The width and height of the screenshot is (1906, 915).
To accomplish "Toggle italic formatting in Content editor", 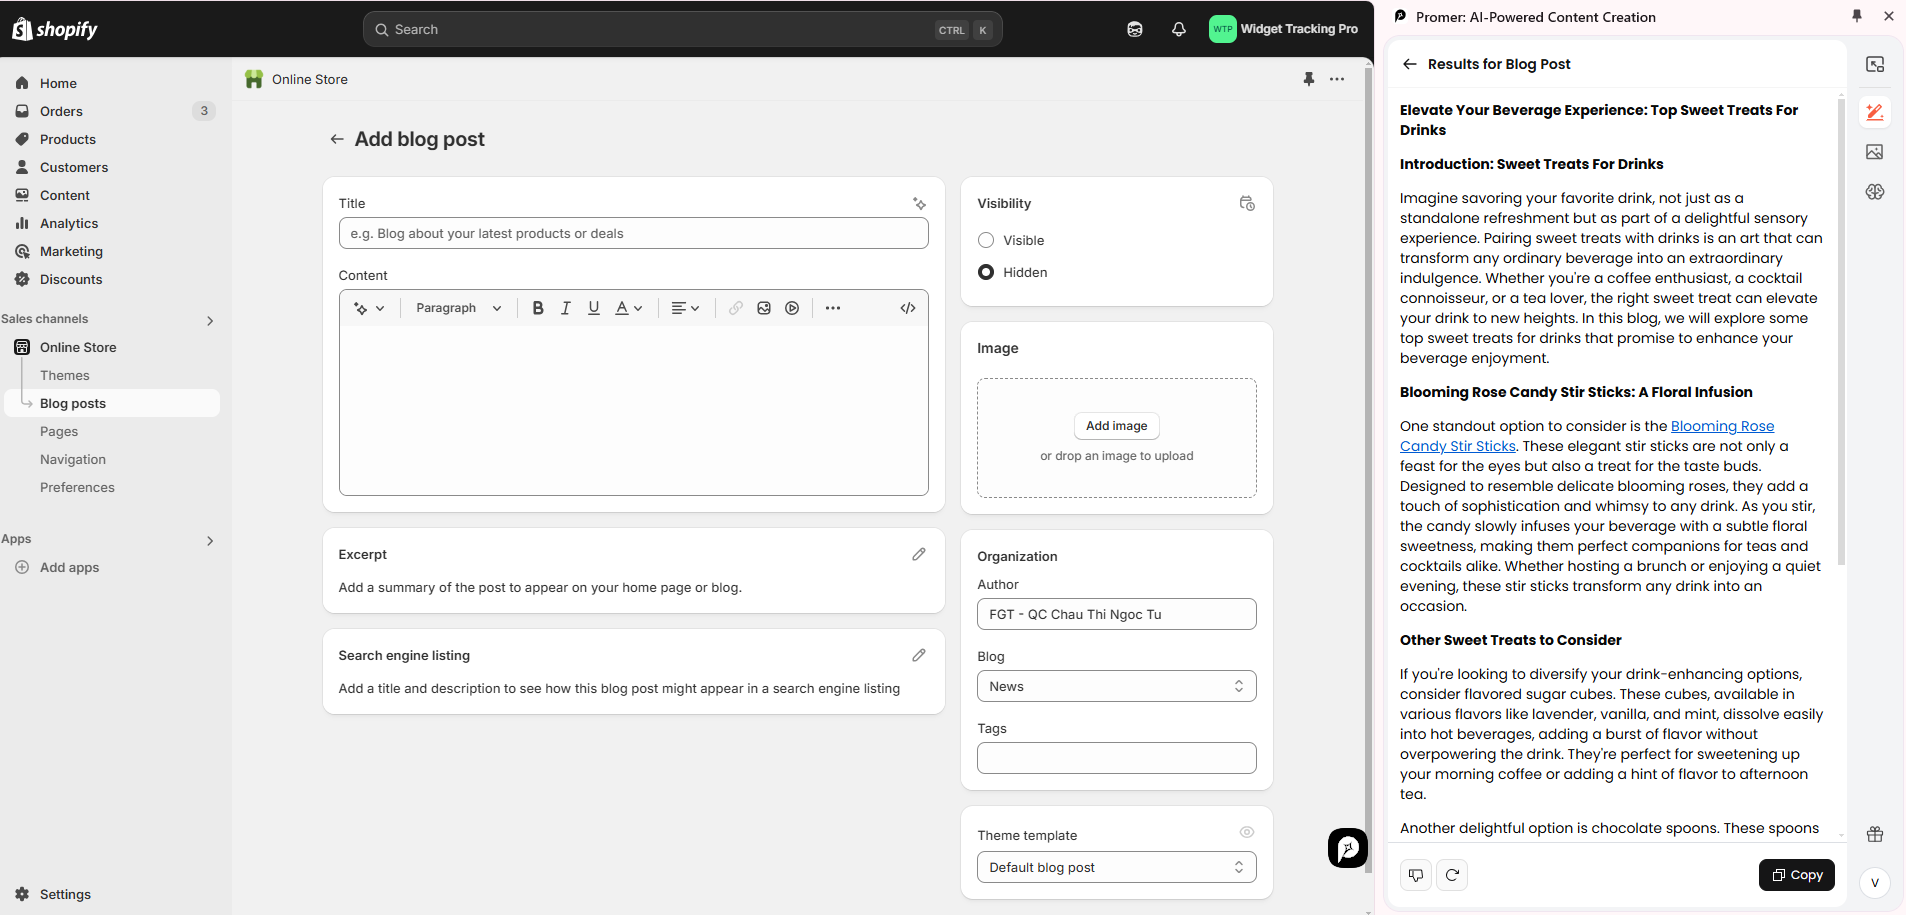I will click(x=566, y=308).
